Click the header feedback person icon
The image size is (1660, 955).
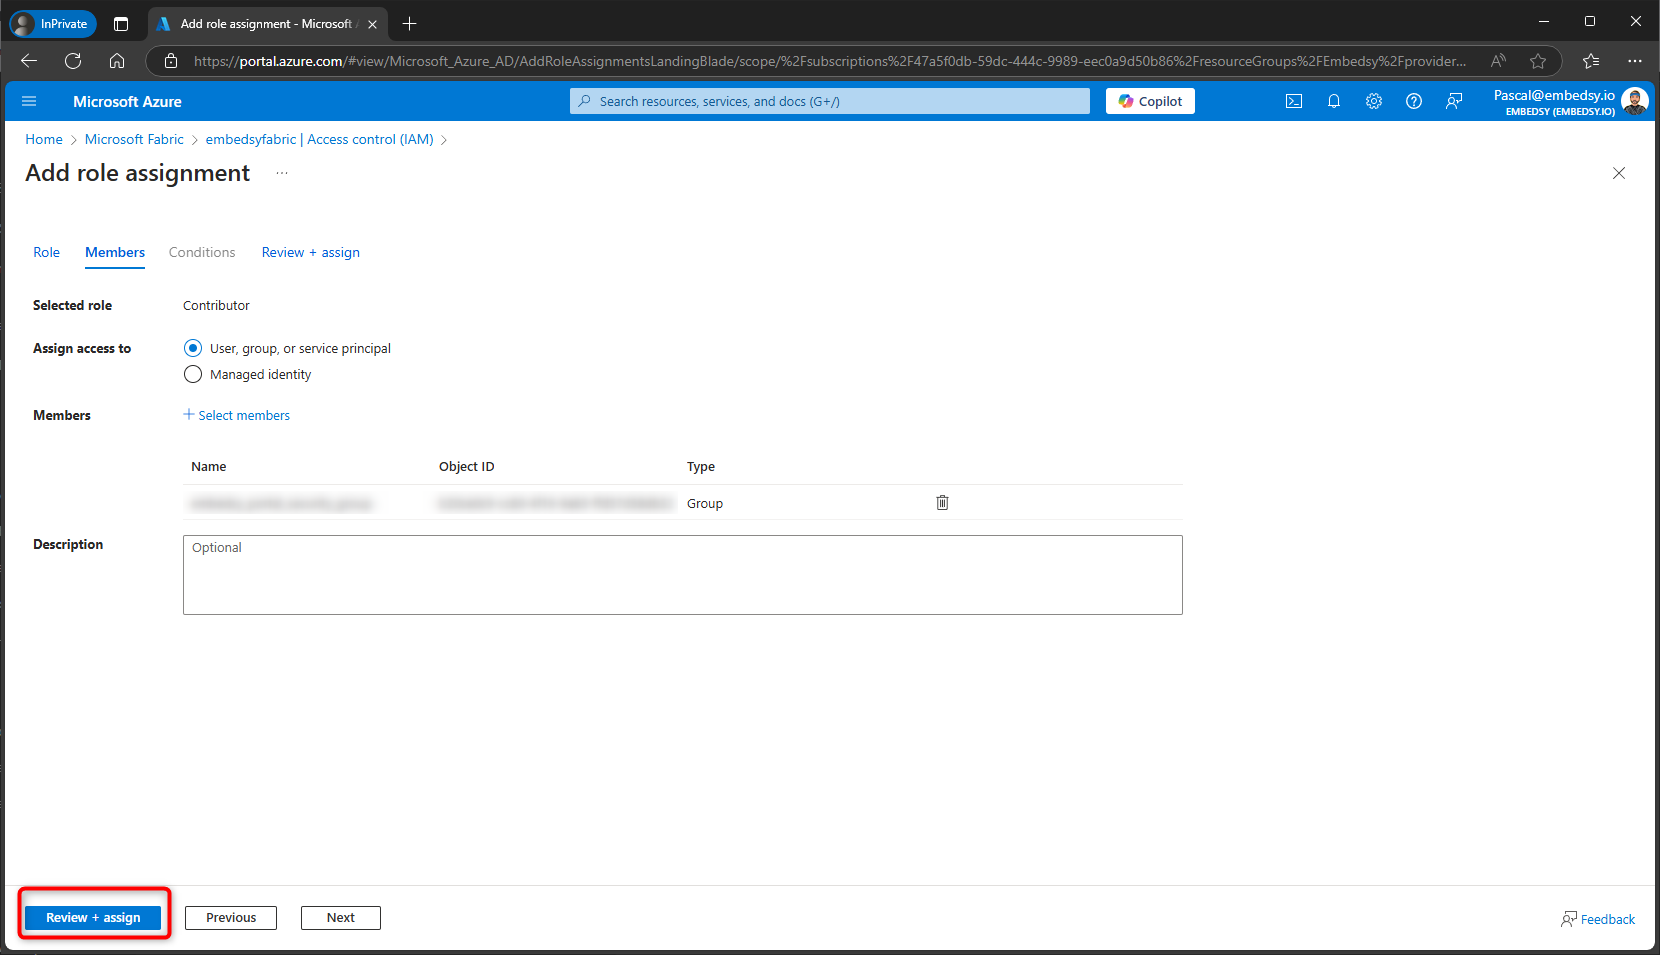pyautogui.click(x=1454, y=101)
